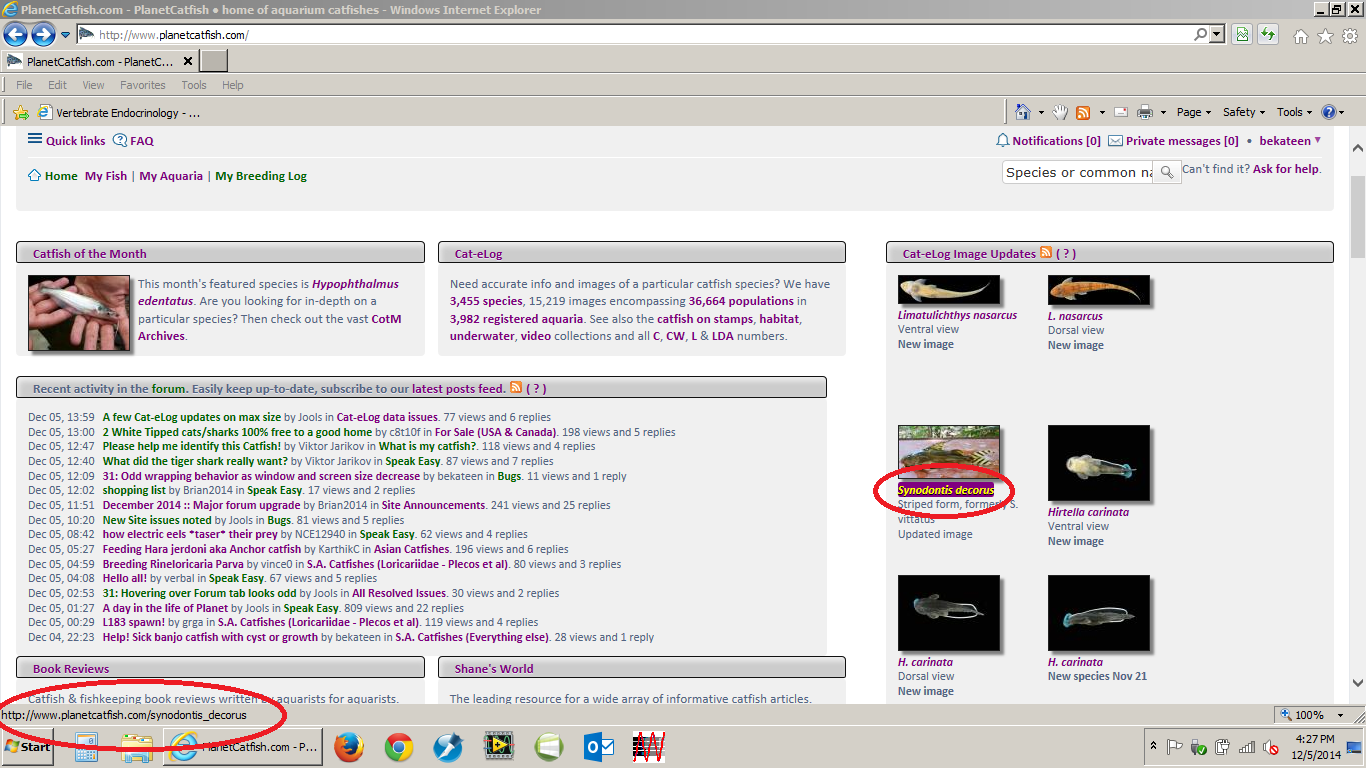Open Quick links menu on page
The width and height of the screenshot is (1366, 768).
pos(67,141)
